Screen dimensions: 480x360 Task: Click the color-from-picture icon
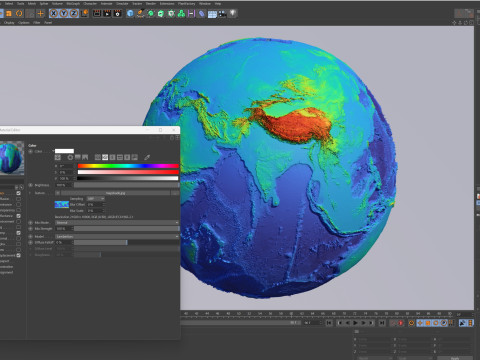pos(85,157)
